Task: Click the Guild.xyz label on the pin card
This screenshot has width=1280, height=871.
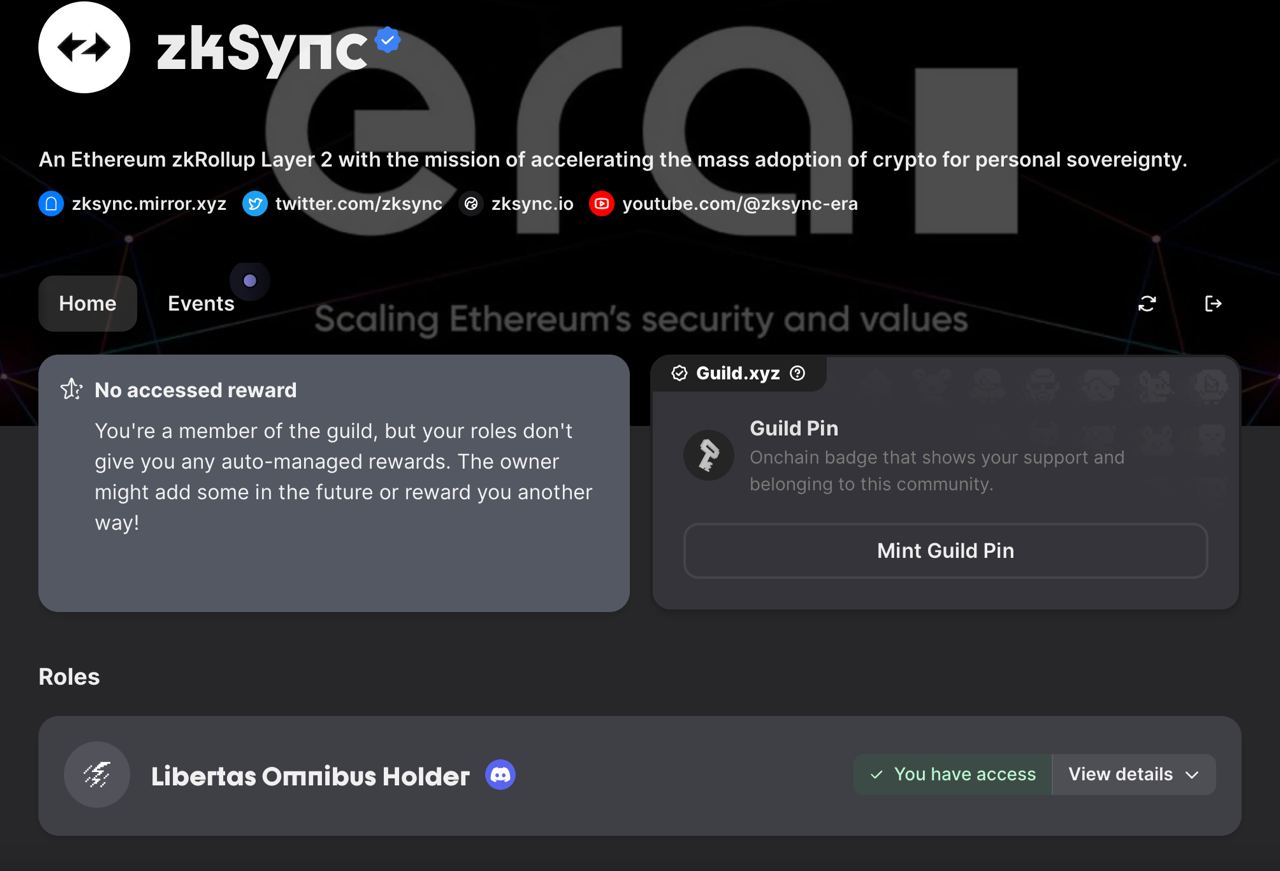Action: click(x=738, y=373)
